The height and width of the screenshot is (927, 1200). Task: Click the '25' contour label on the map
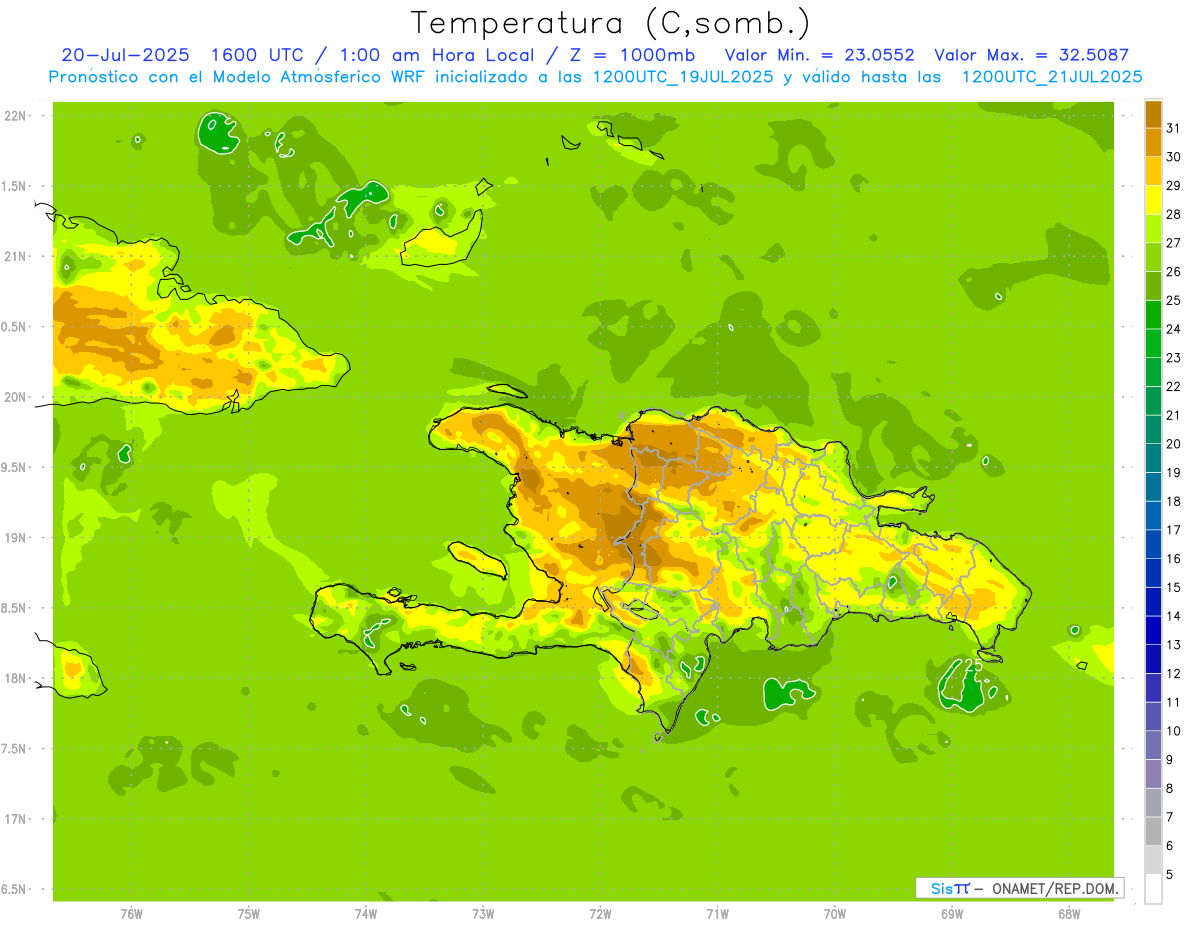point(972,665)
